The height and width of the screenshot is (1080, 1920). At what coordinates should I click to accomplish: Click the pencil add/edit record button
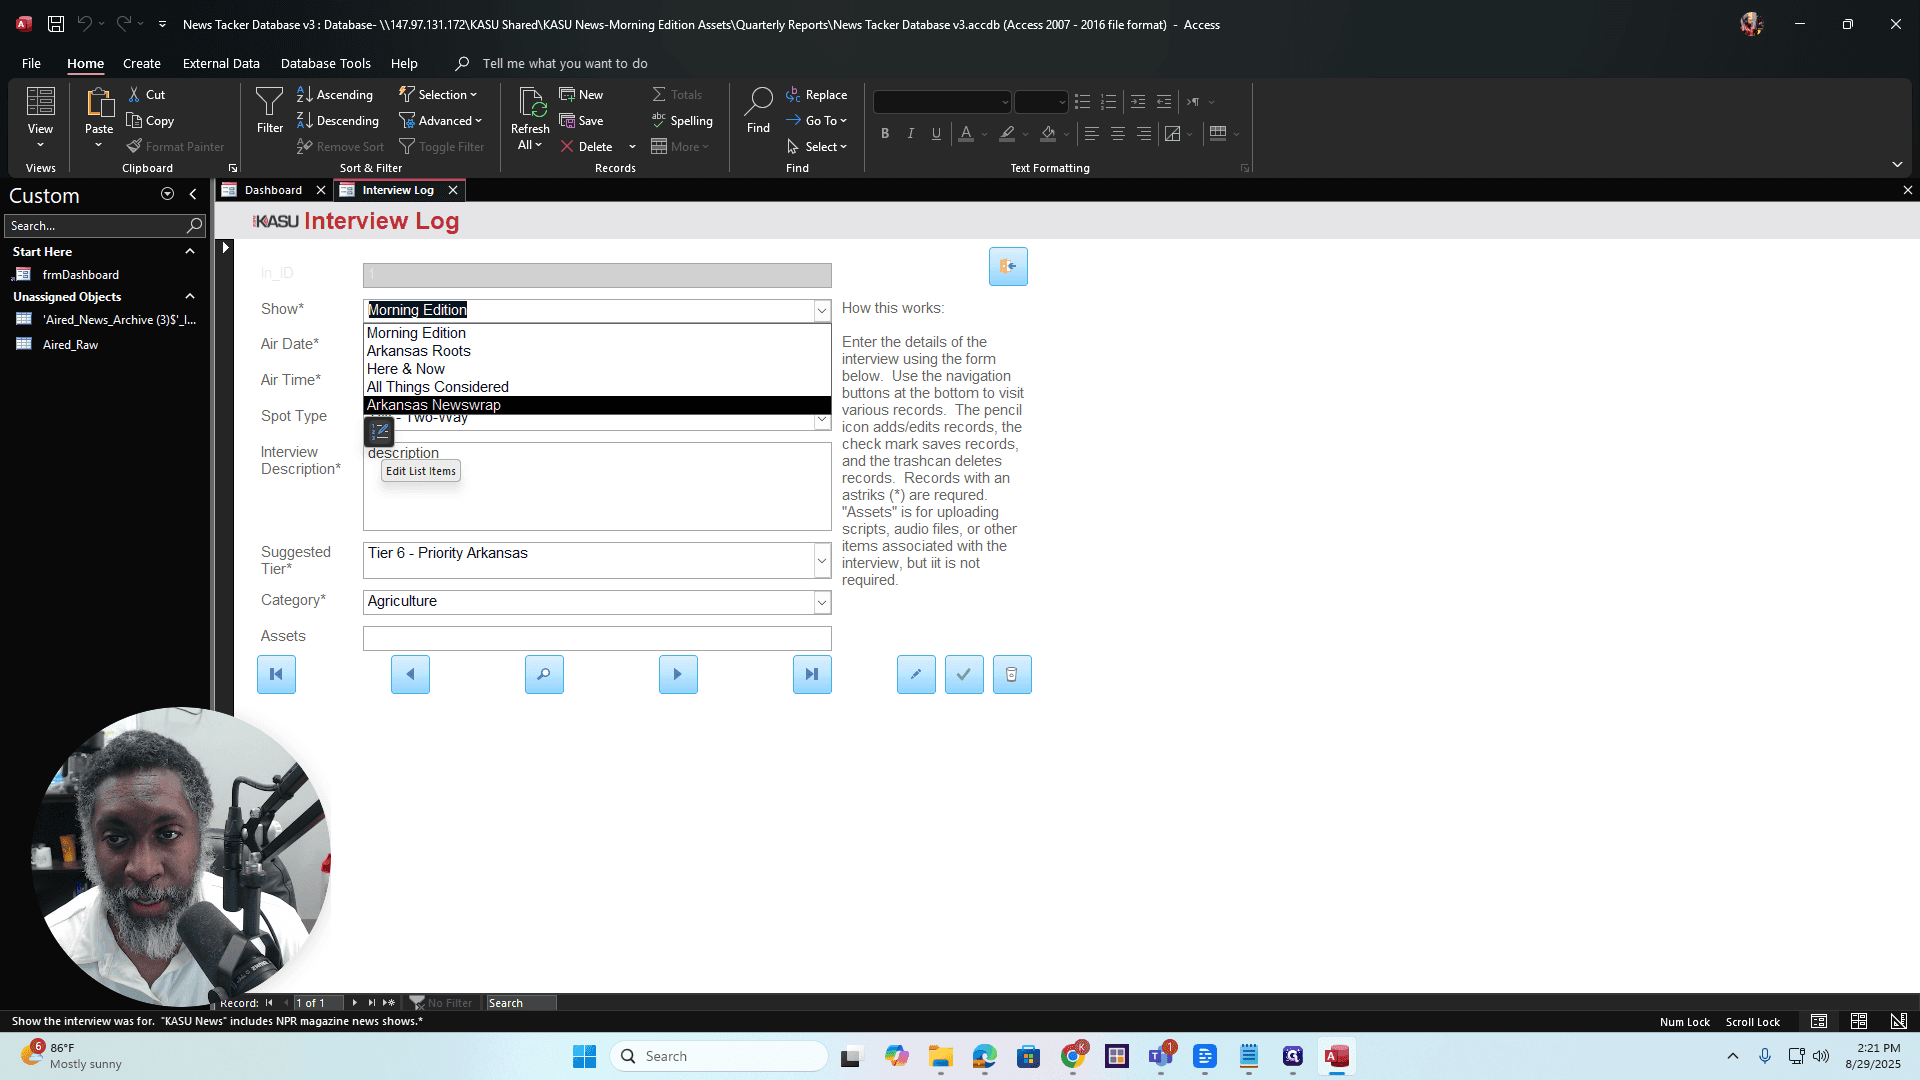coord(916,675)
